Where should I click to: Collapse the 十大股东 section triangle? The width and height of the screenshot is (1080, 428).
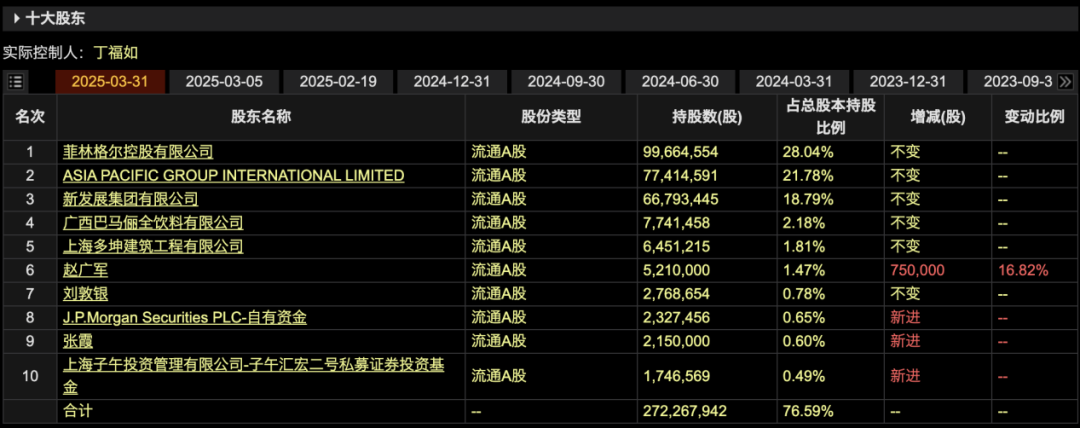tap(17, 18)
